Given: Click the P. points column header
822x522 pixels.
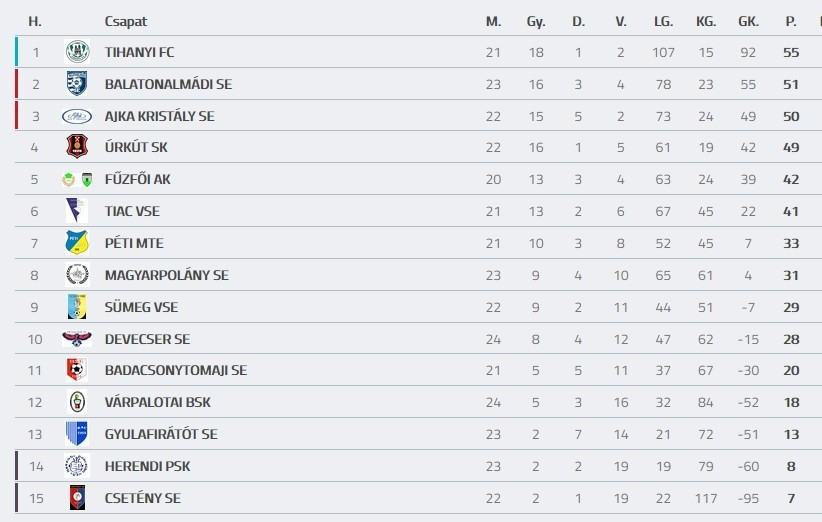Looking at the screenshot, I should pos(791,21).
